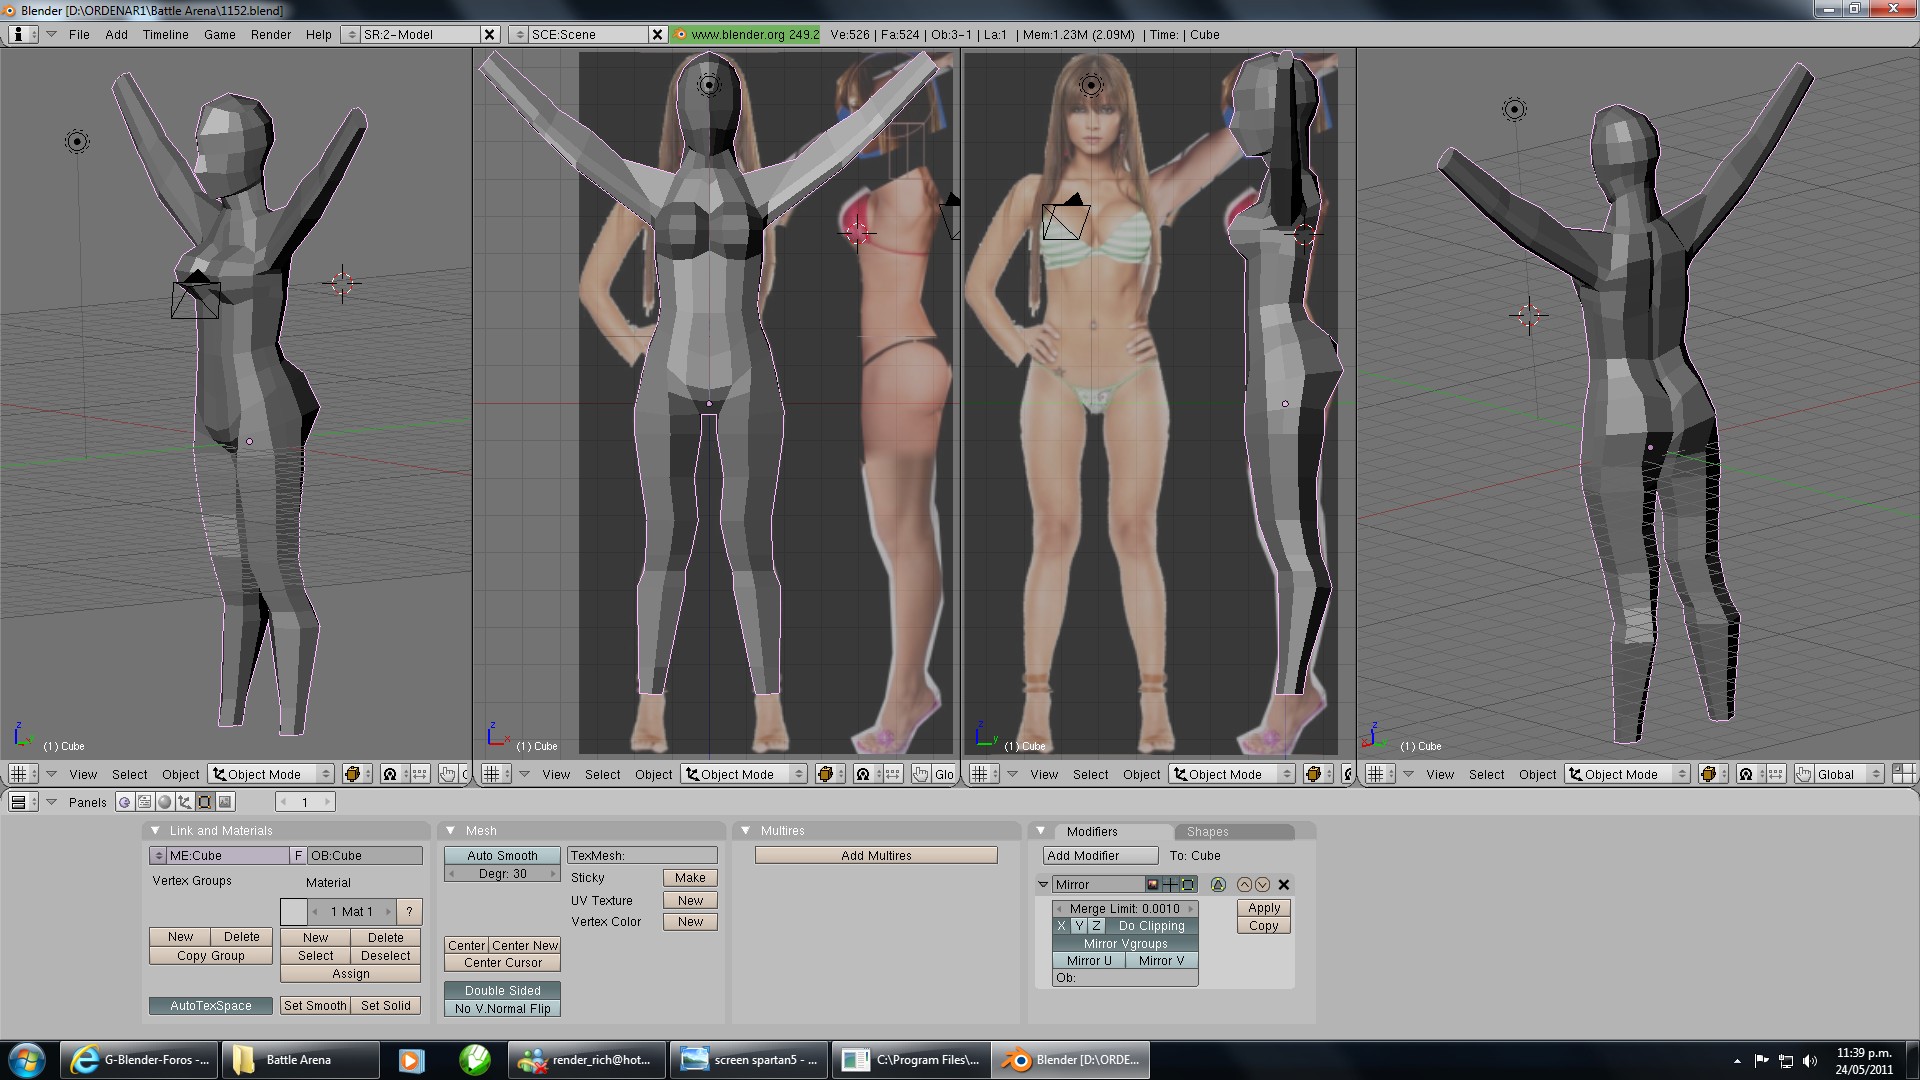Open Object Mode dropdown in leftmost viewport
Image resolution: width=1920 pixels, height=1080 pixels.
coord(271,775)
